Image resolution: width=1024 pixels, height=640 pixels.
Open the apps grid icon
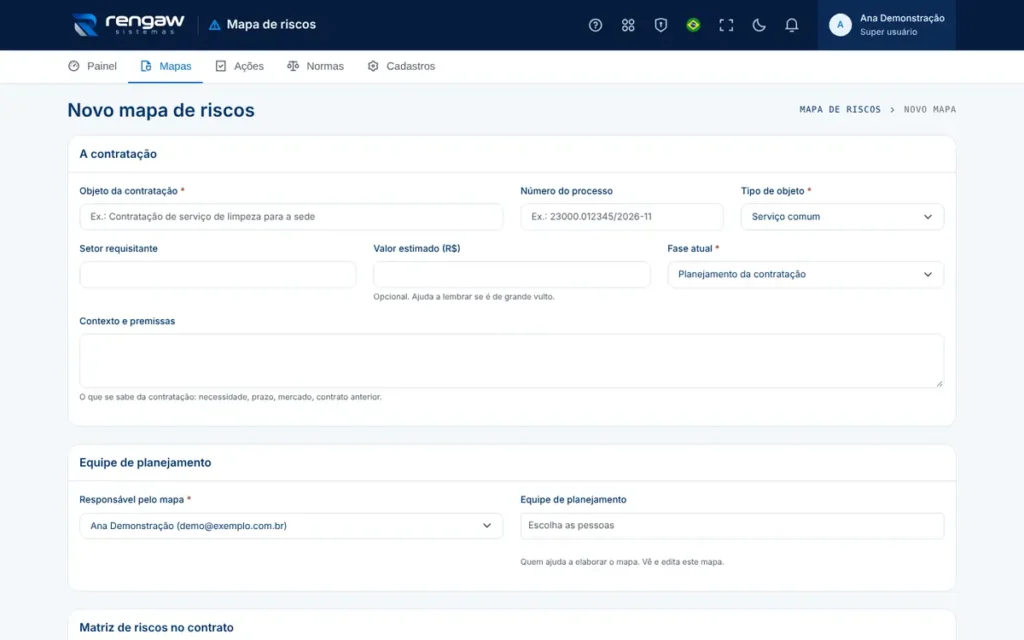click(628, 25)
